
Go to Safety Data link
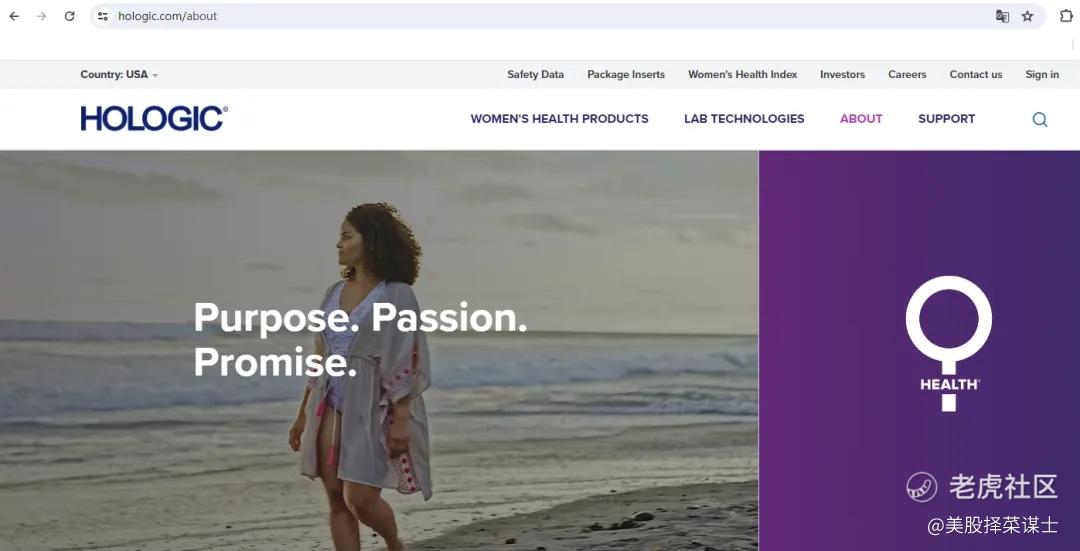point(535,74)
